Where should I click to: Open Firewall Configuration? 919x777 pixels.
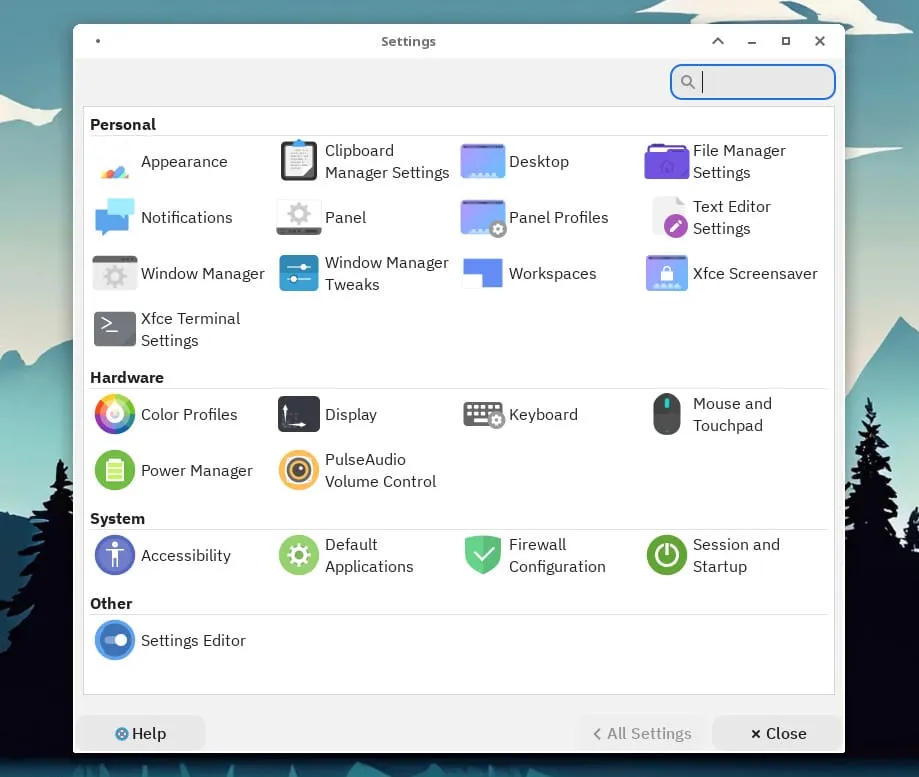(x=483, y=556)
